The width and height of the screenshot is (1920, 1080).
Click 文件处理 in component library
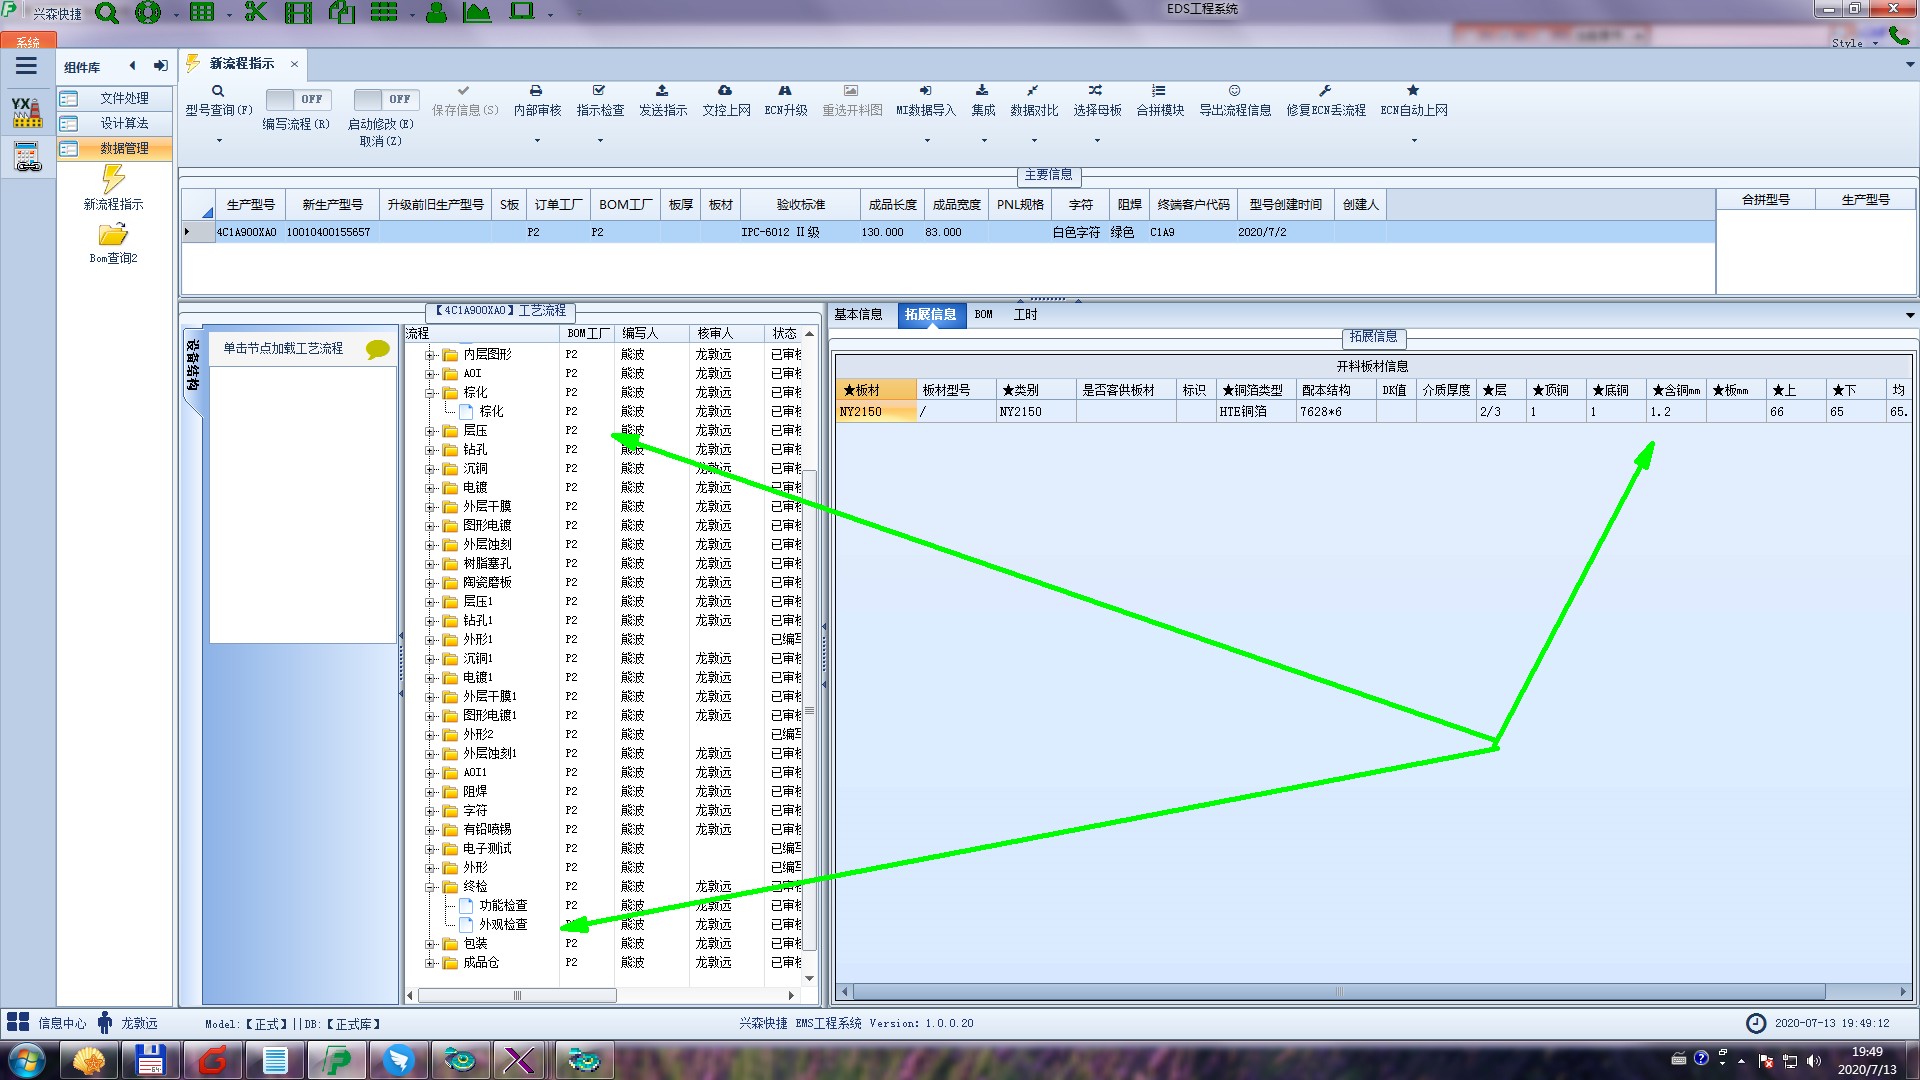124,98
